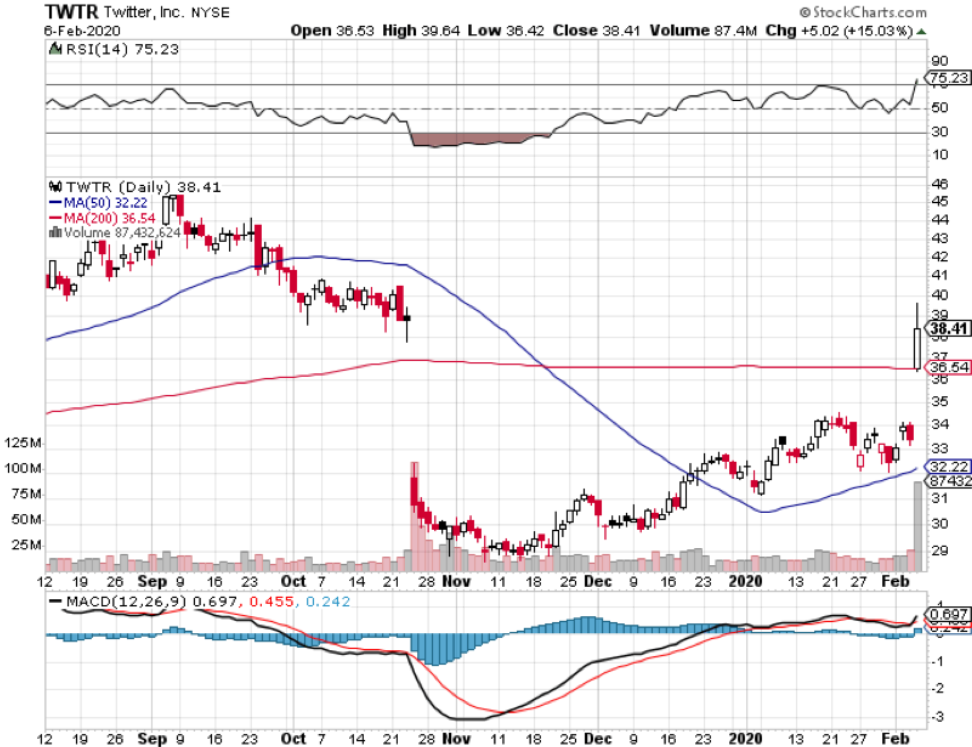Click the blue MA(50) legend line swatch
Image resolution: width=972 pixels, height=747 pixels.
pyautogui.click(x=55, y=203)
